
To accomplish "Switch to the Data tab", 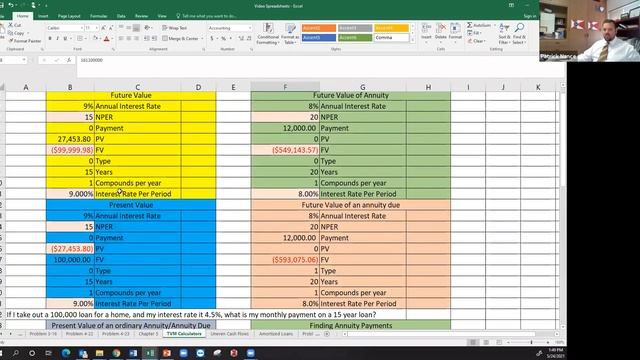I will click(x=121, y=16).
